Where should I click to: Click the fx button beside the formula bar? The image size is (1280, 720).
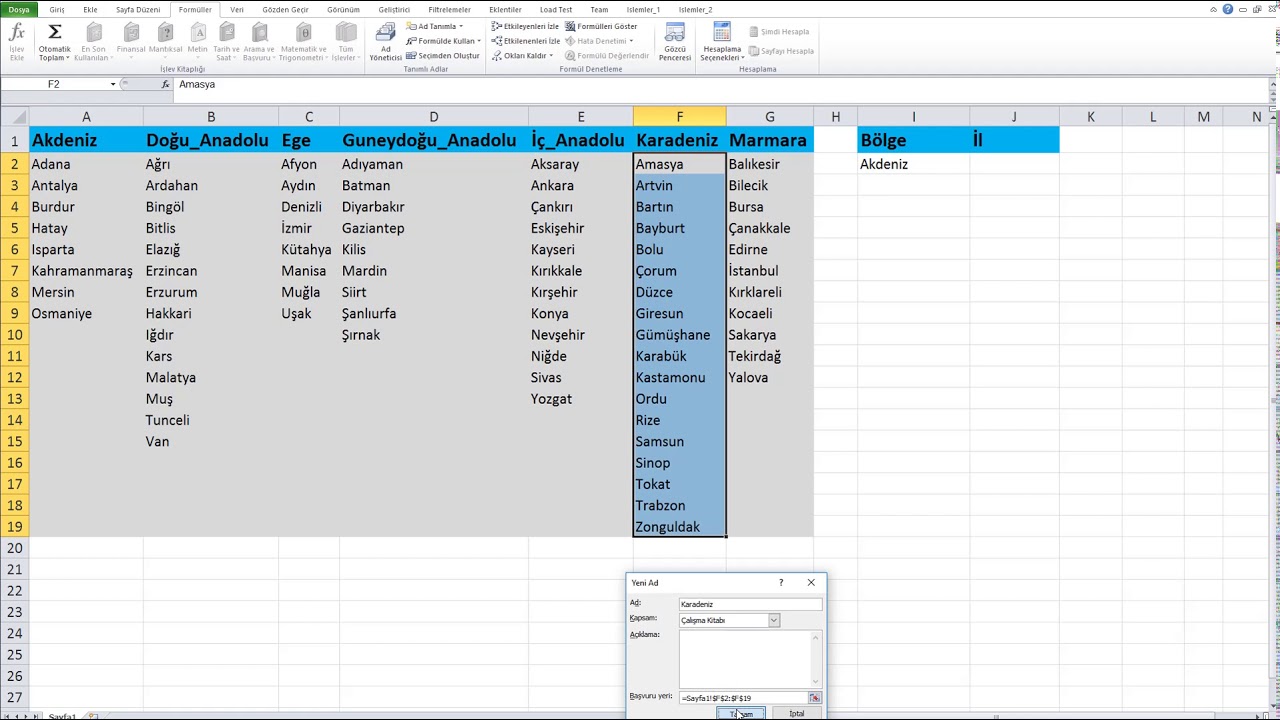coord(165,85)
